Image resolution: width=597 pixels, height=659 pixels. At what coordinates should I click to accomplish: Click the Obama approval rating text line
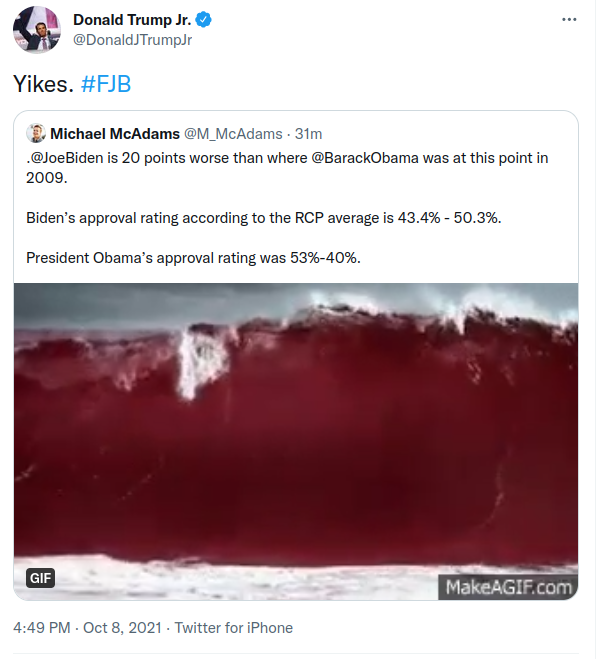pyautogui.click(x=193, y=258)
